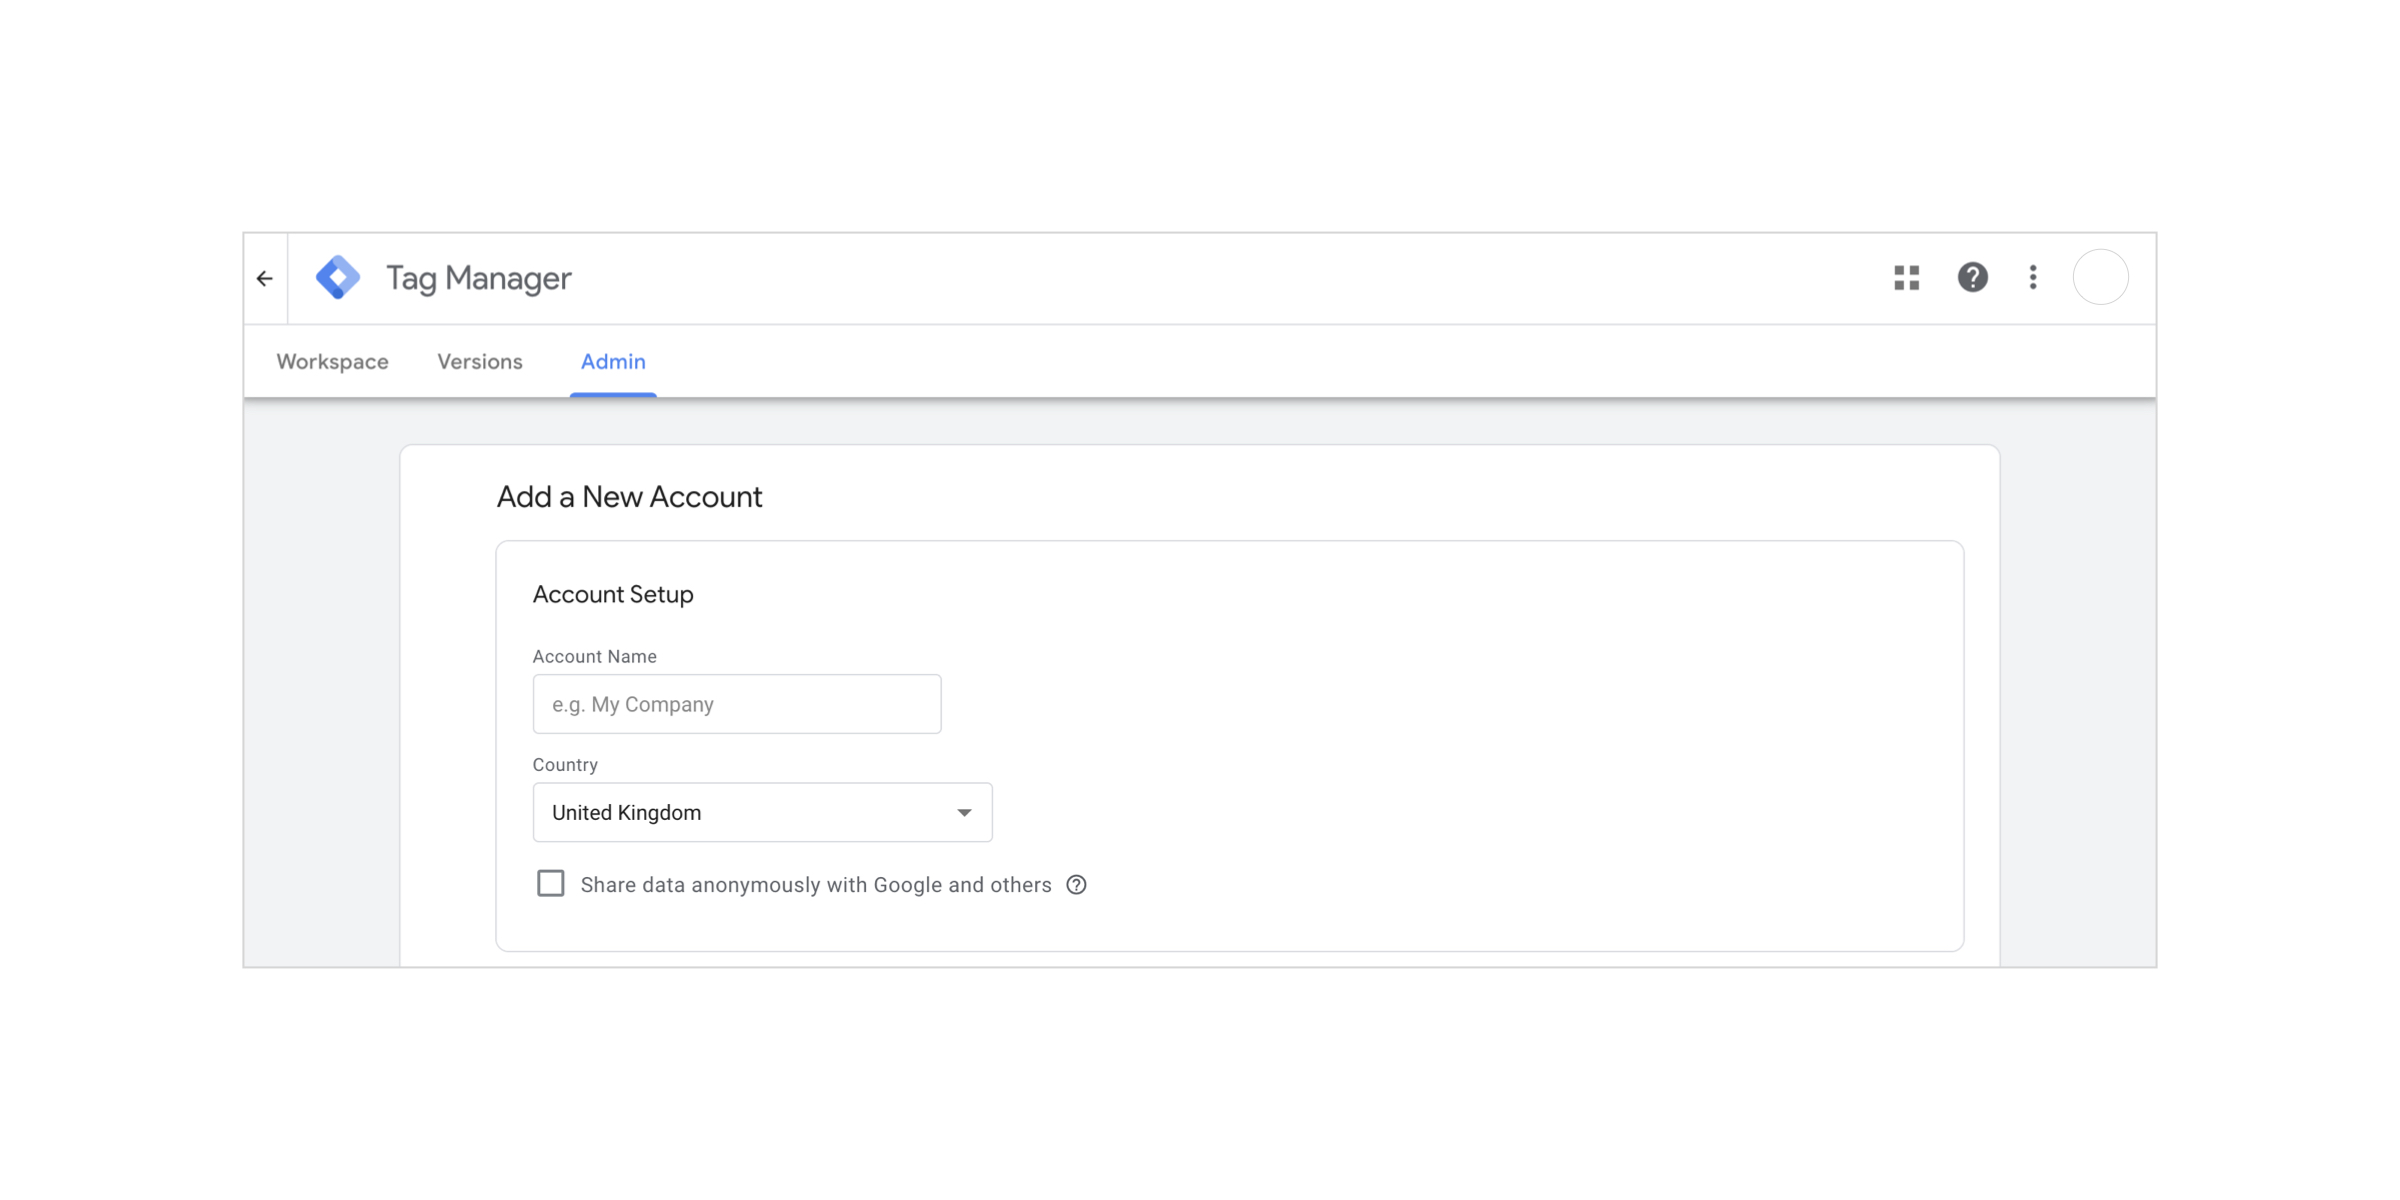Click the Tag Manager diamond logo

pyautogui.click(x=338, y=278)
